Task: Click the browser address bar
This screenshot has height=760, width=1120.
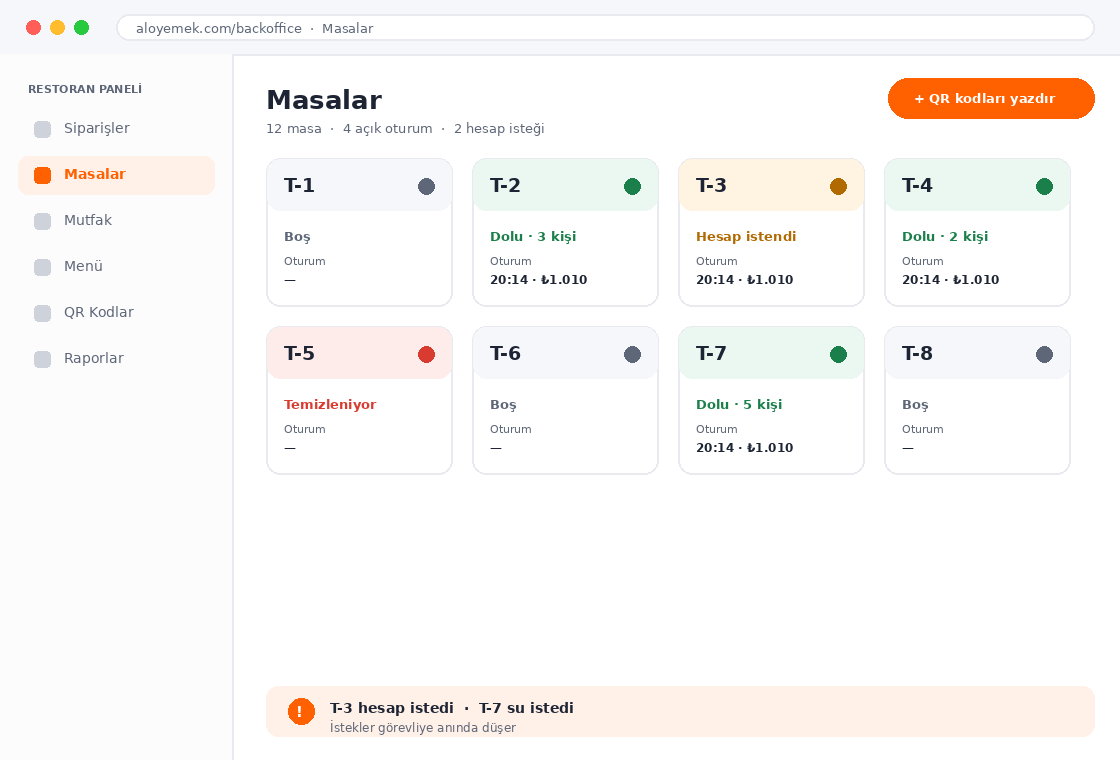Action: [606, 28]
